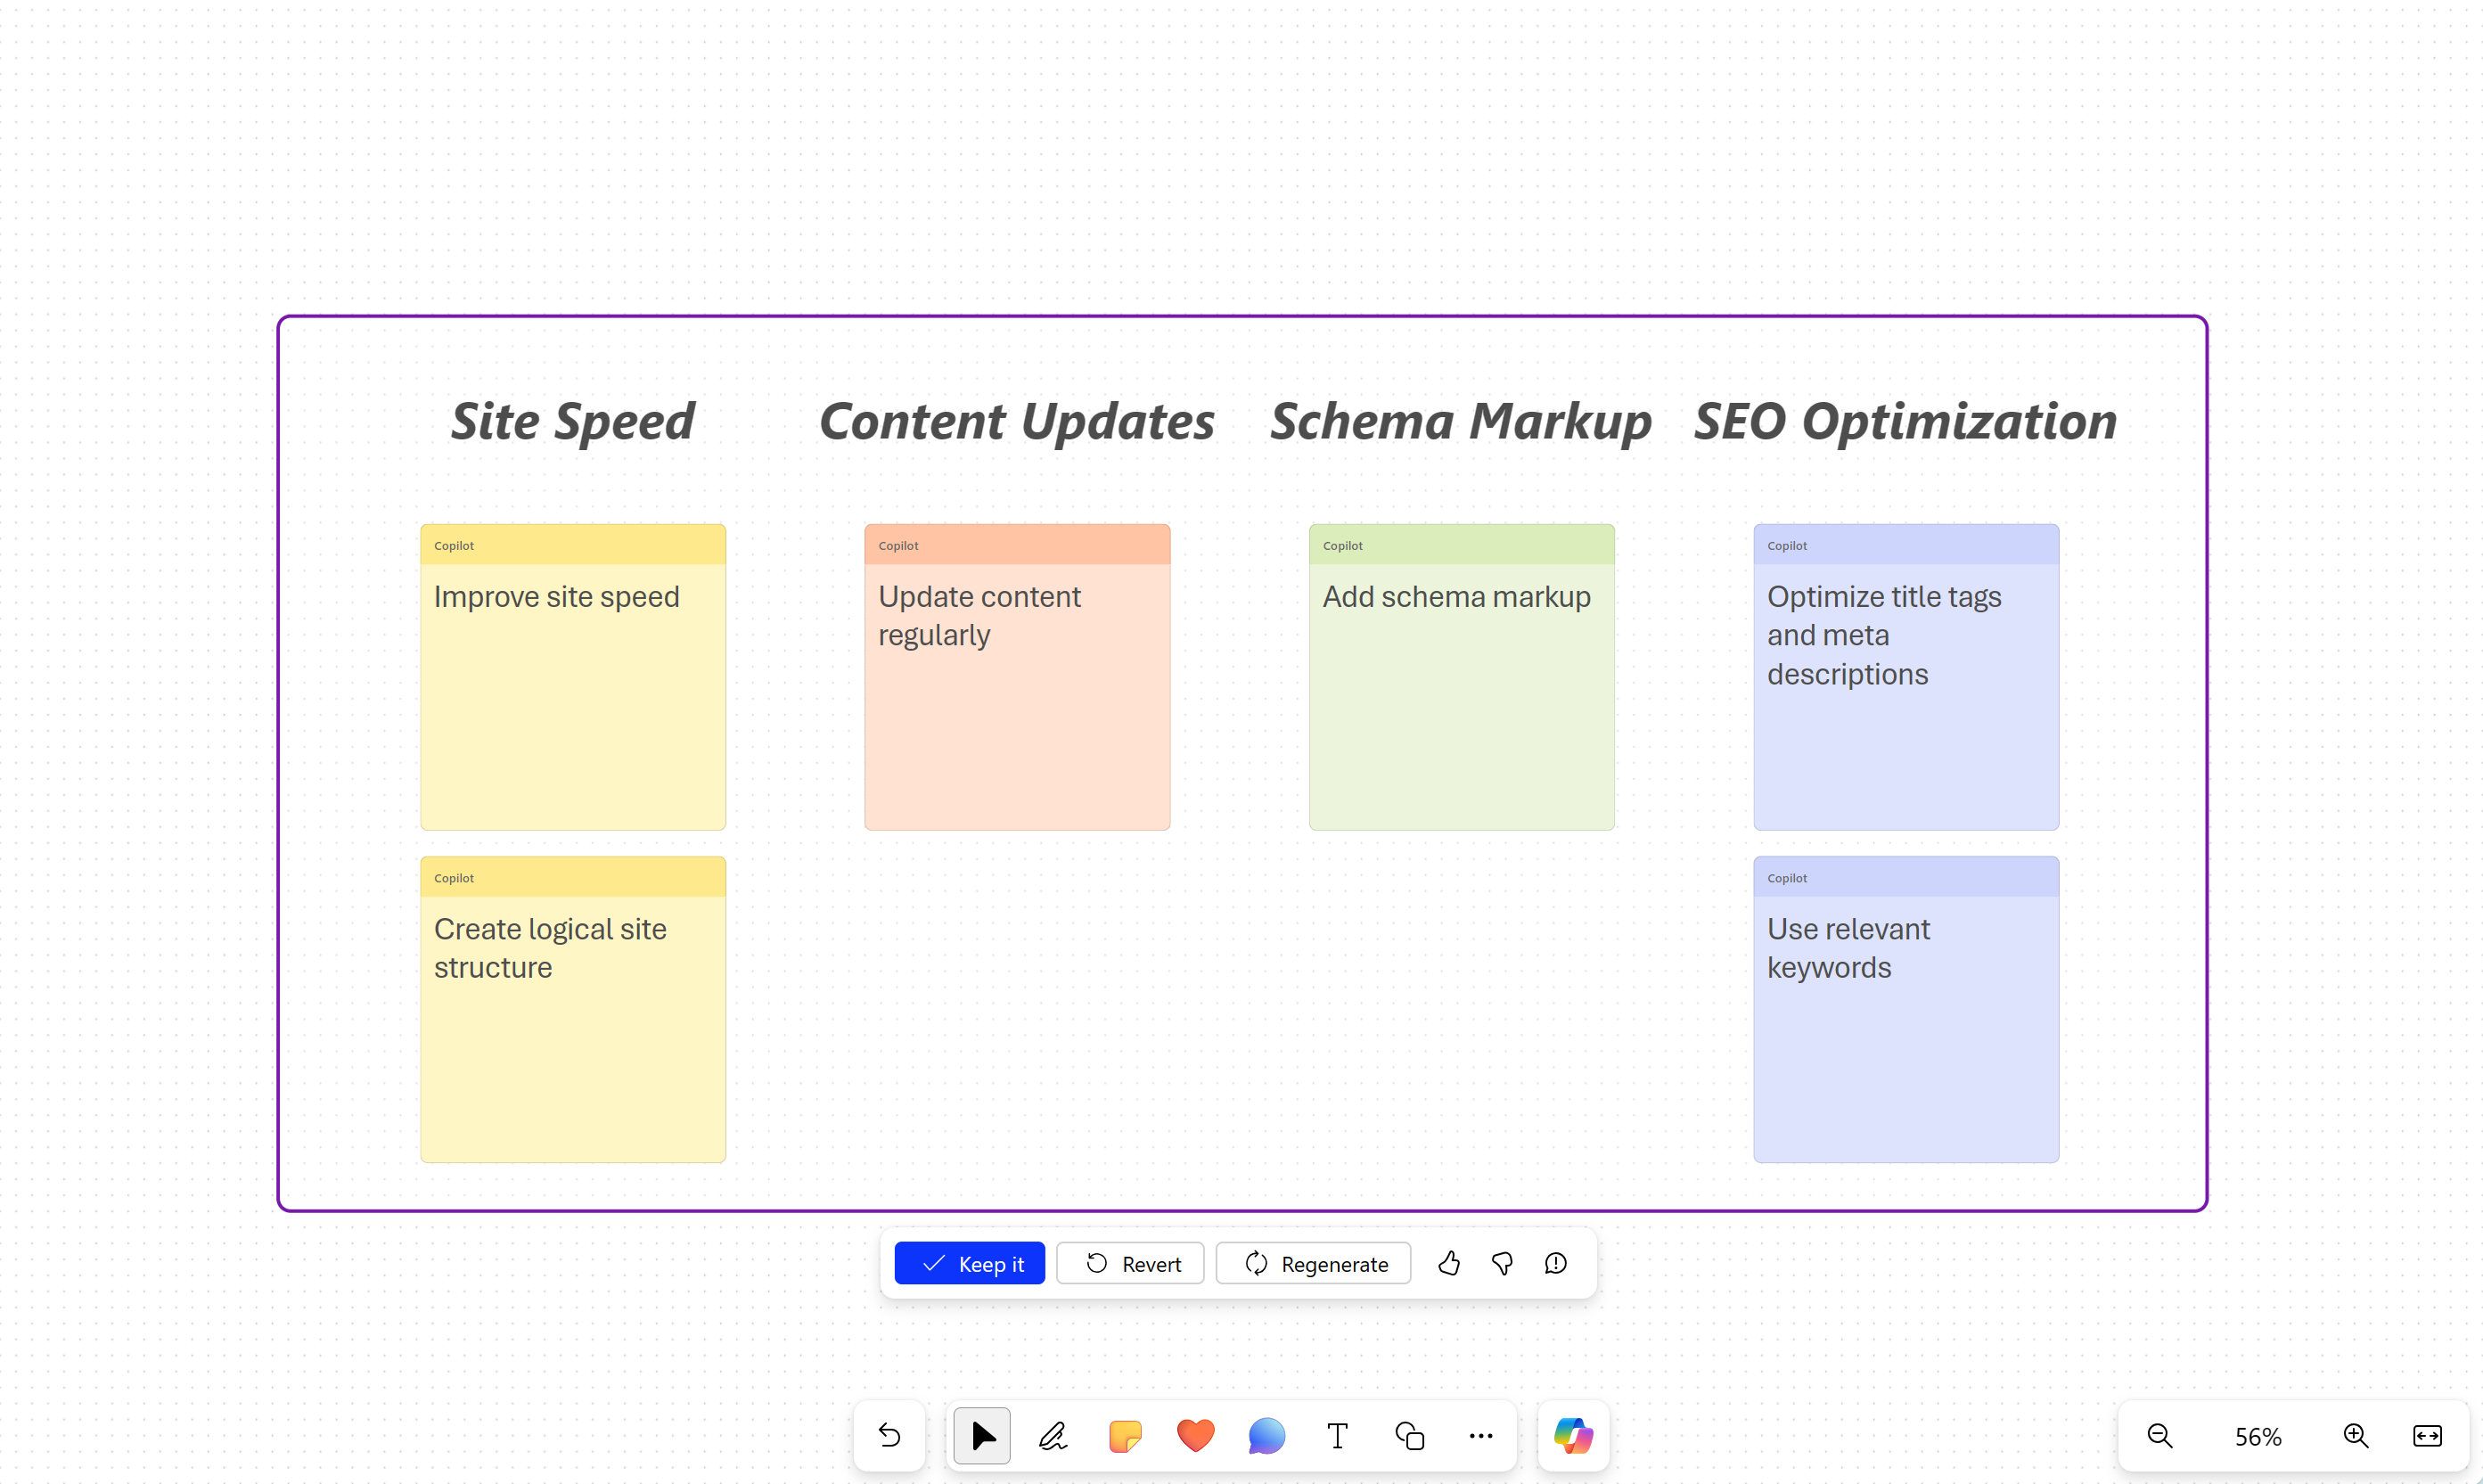Open the Copilot assistant
Screen dimensions: 2483x1484
click(1573, 1435)
